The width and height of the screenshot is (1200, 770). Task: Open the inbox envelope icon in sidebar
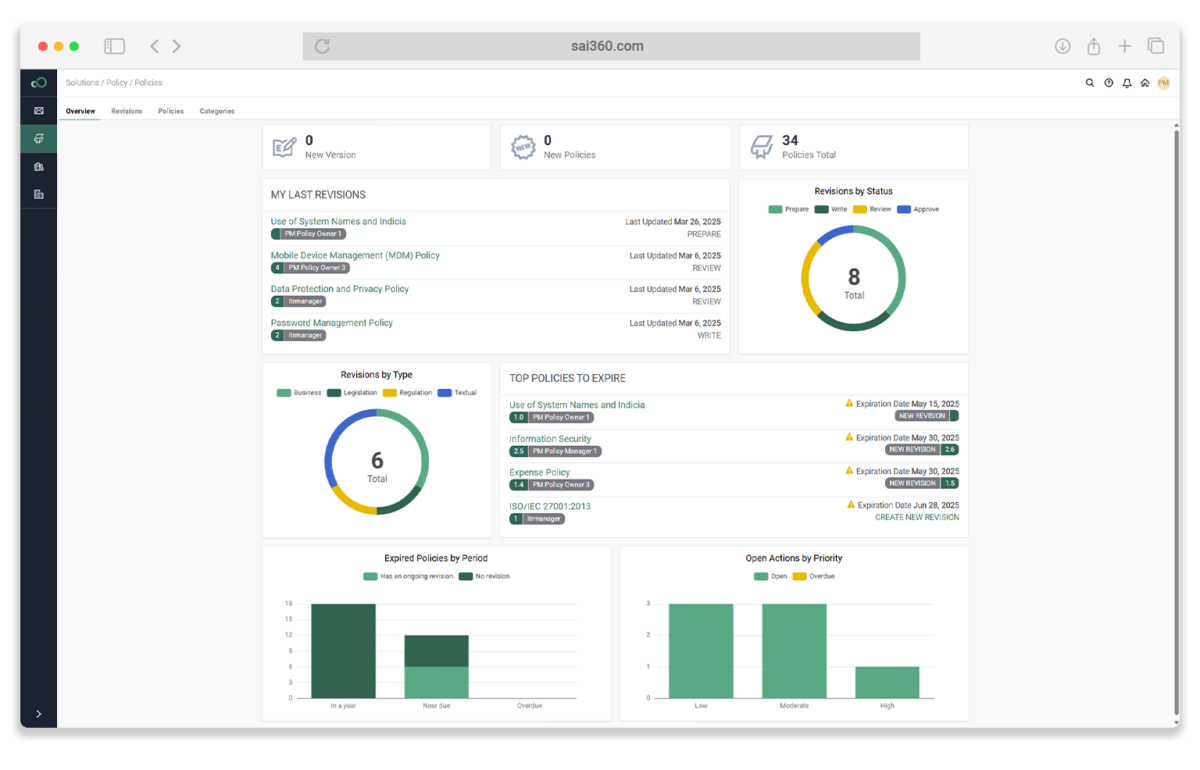pyautogui.click(x=38, y=111)
